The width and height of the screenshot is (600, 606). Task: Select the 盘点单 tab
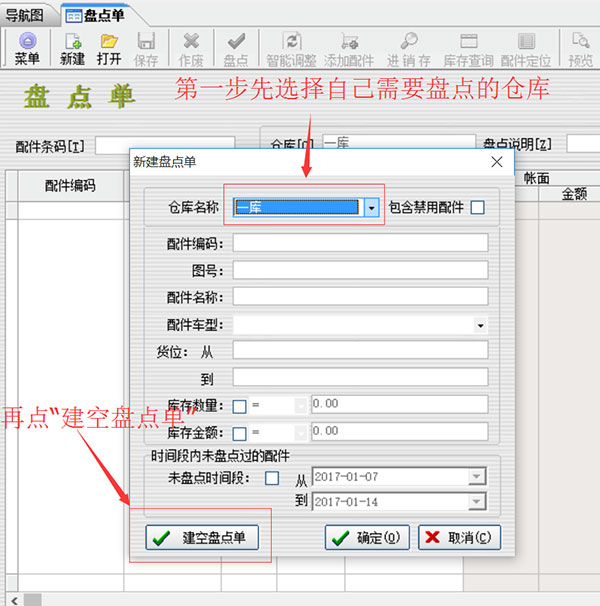coord(95,16)
